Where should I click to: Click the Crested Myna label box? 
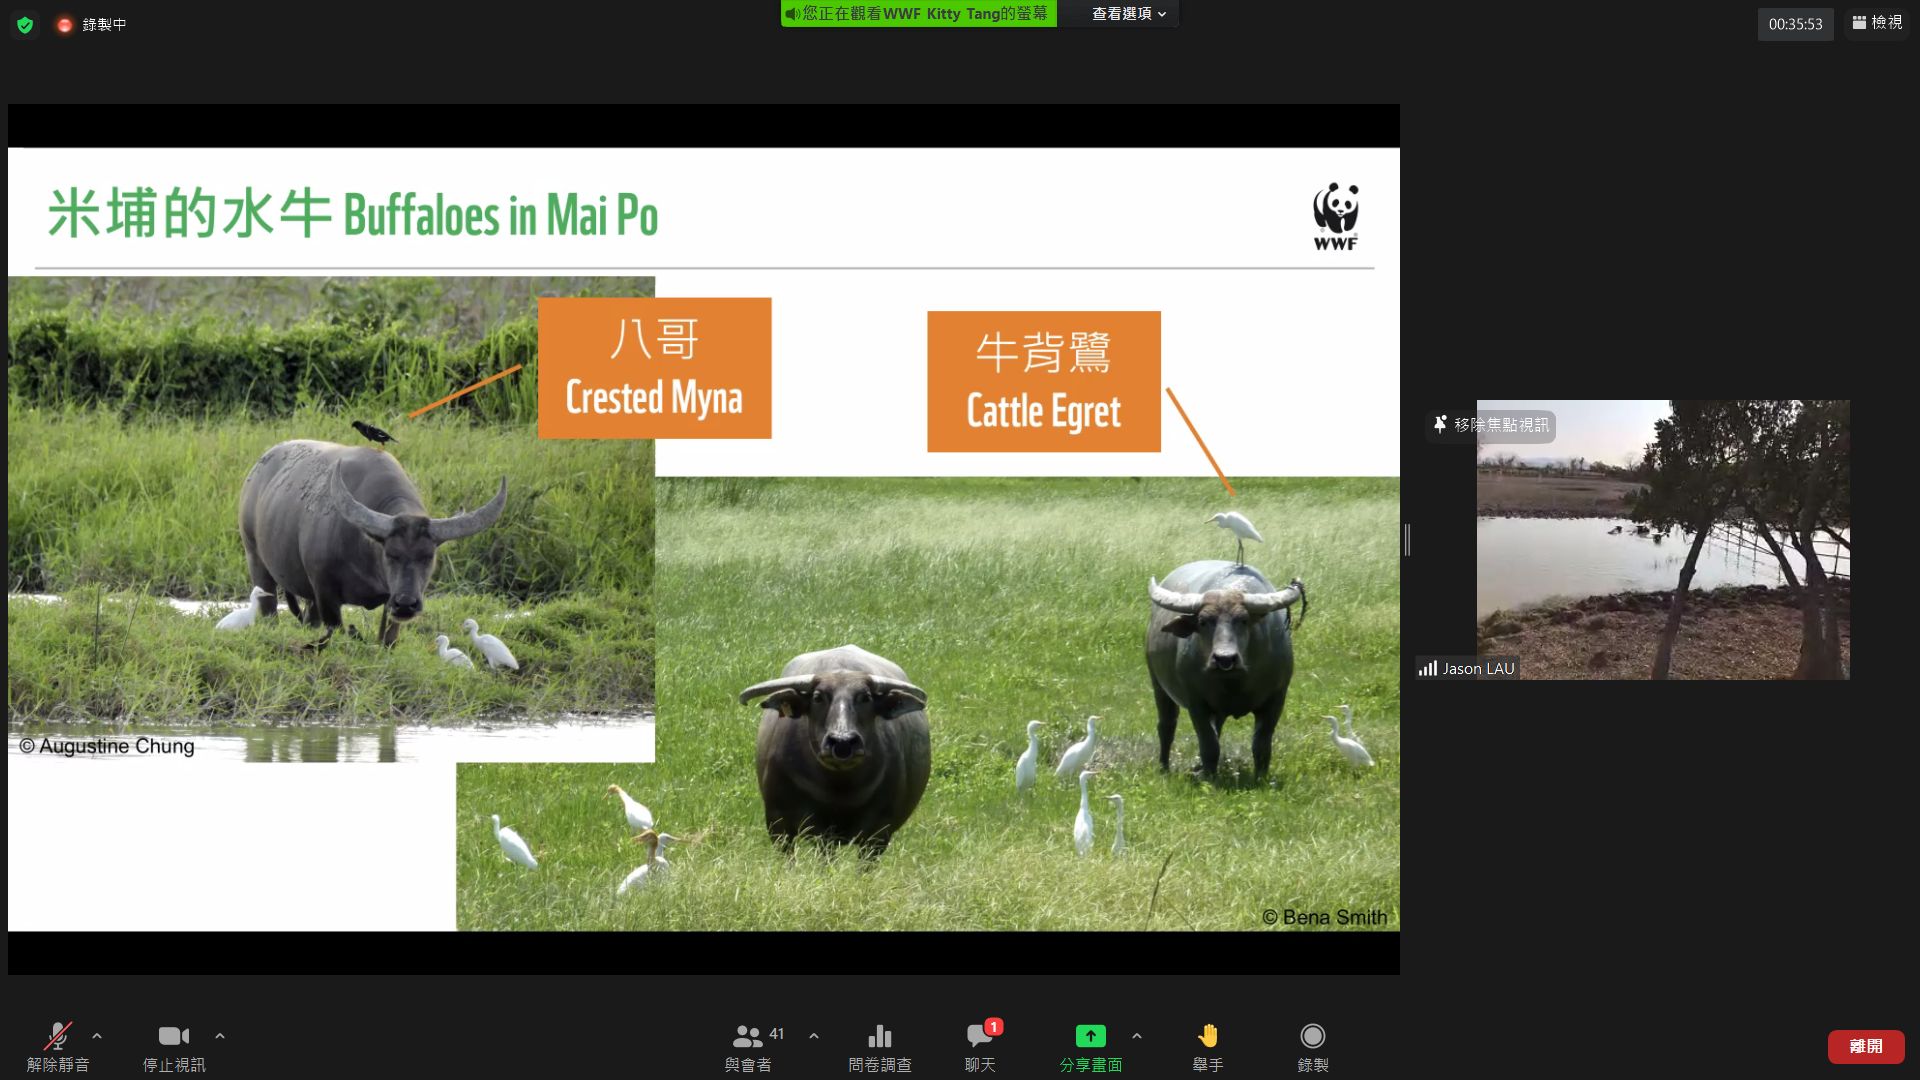654,368
